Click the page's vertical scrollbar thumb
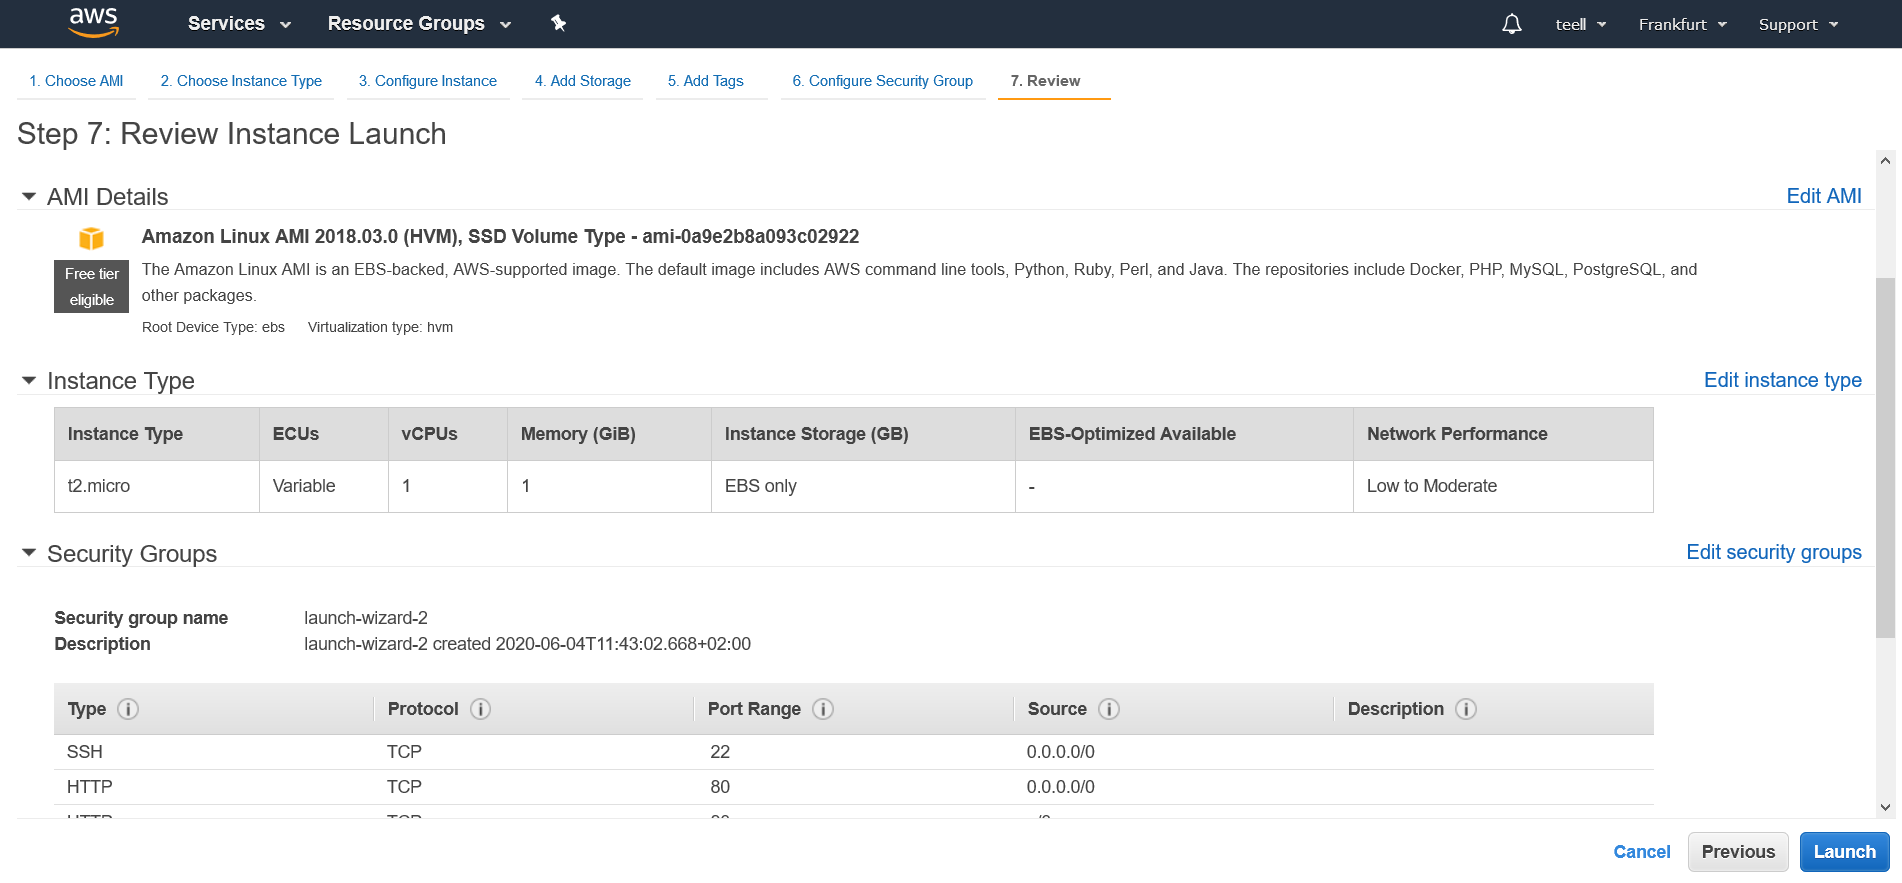The height and width of the screenshot is (883, 1902). click(x=1885, y=457)
